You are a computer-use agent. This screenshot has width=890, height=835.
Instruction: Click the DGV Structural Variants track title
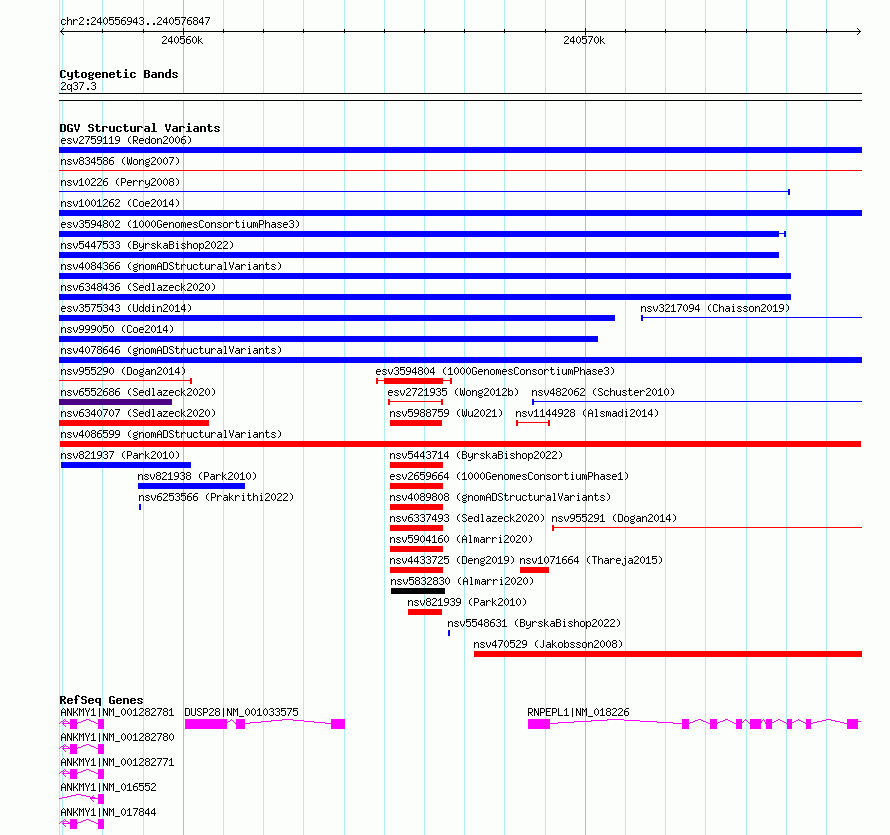pyautogui.click(x=140, y=128)
